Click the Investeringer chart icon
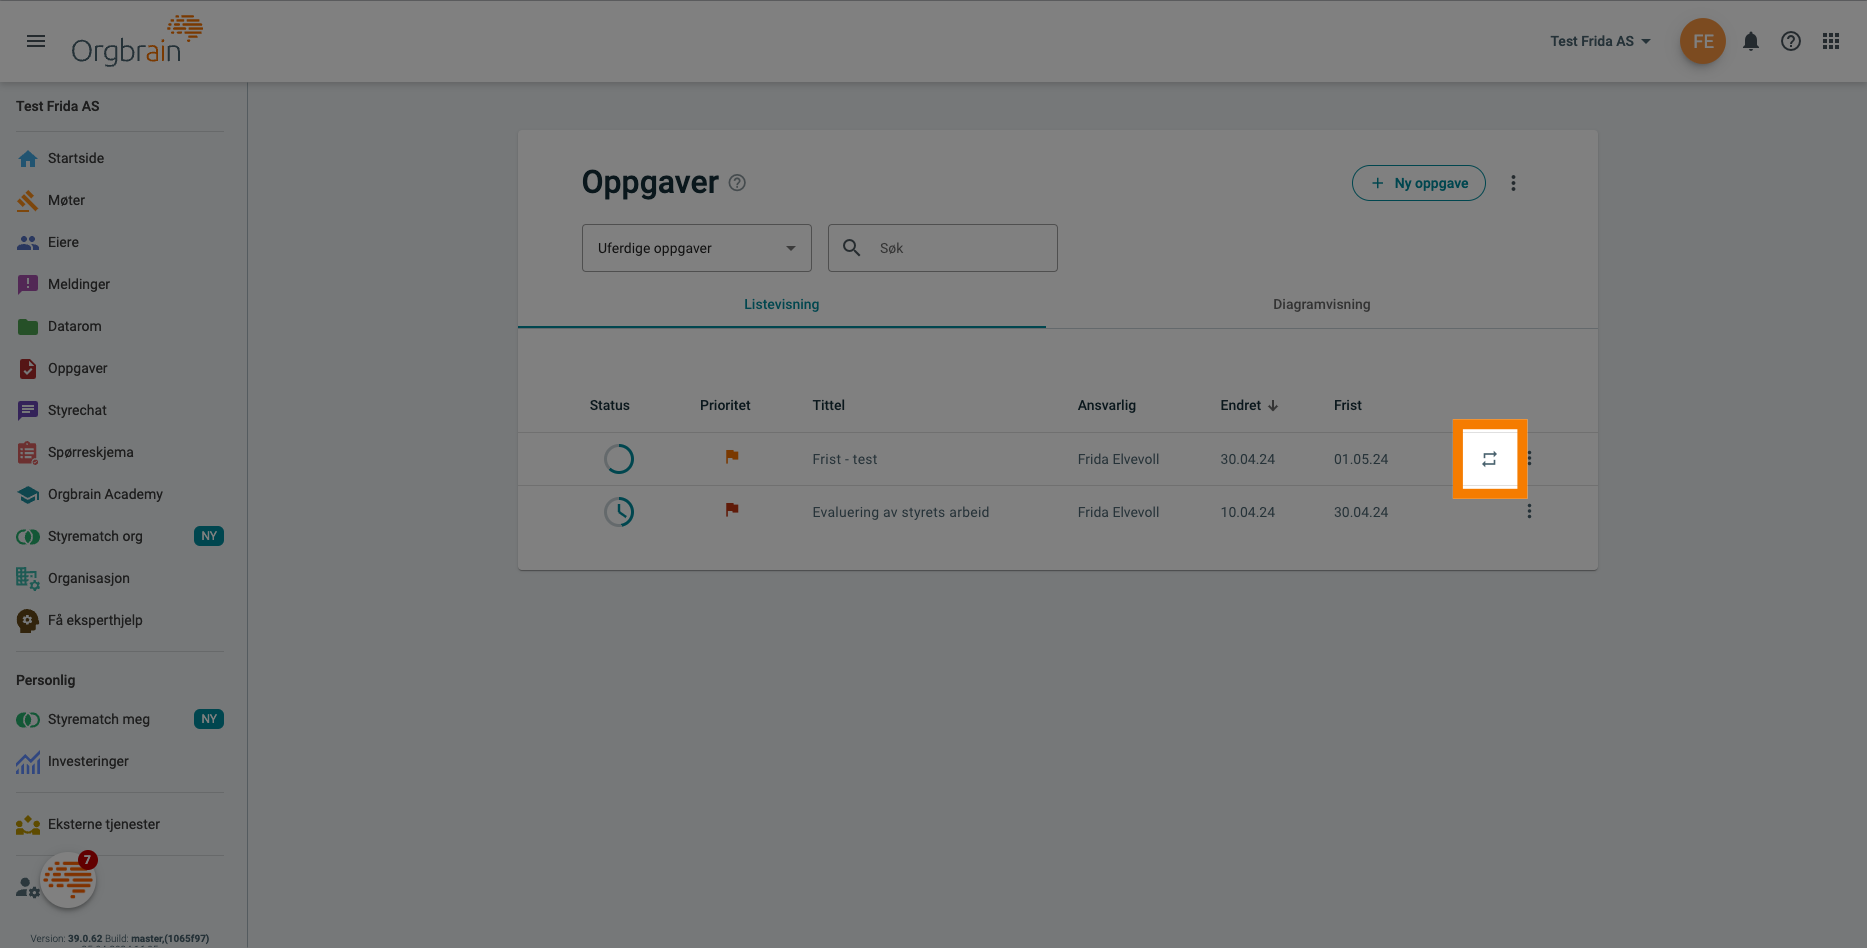This screenshot has width=1867, height=948. 28,762
